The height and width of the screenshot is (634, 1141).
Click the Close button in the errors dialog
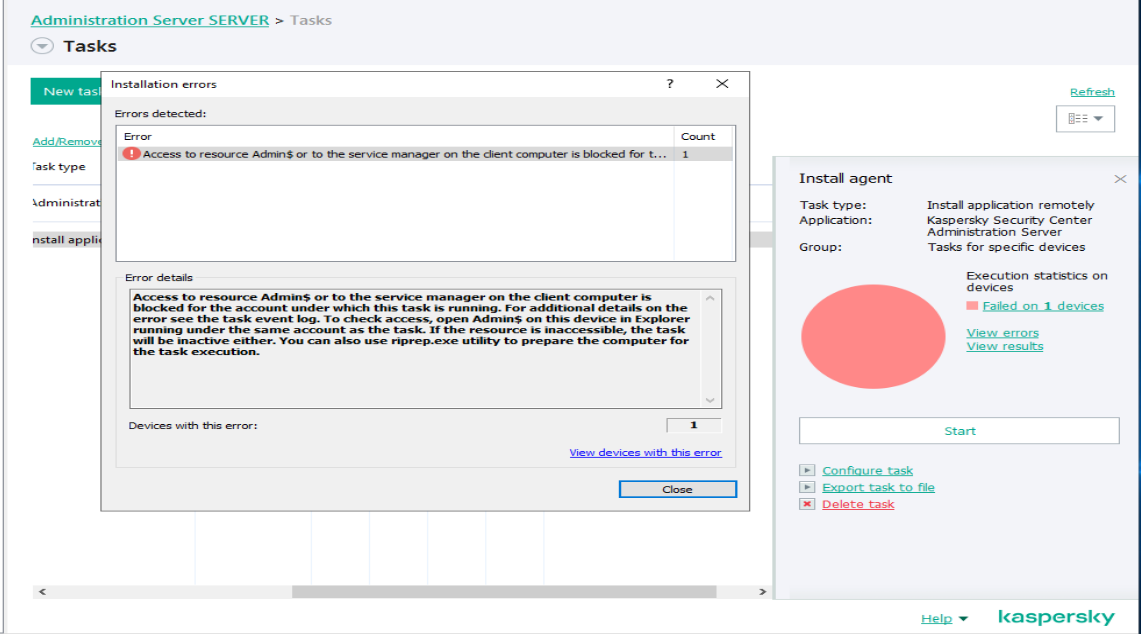[677, 489]
